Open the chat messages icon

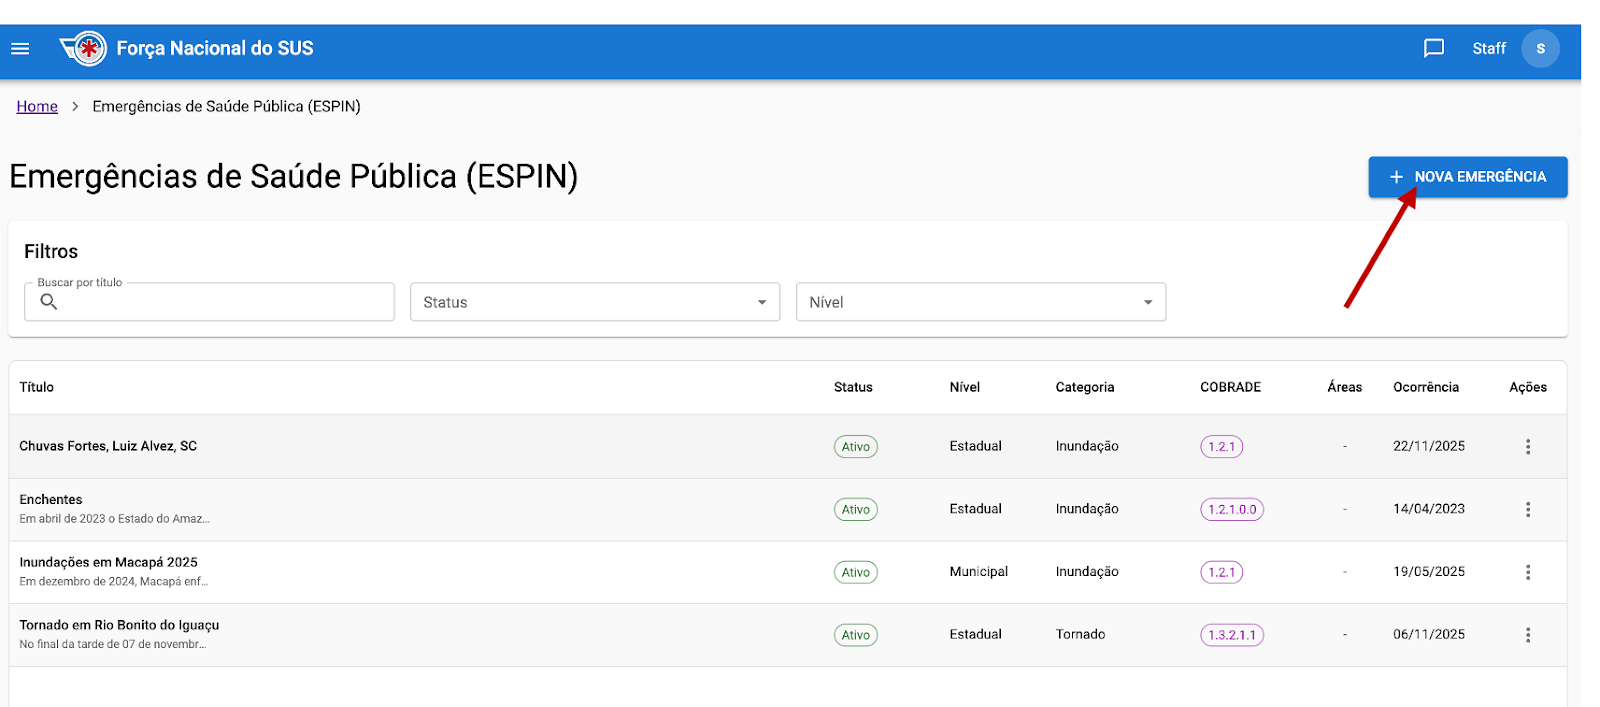tap(1433, 48)
